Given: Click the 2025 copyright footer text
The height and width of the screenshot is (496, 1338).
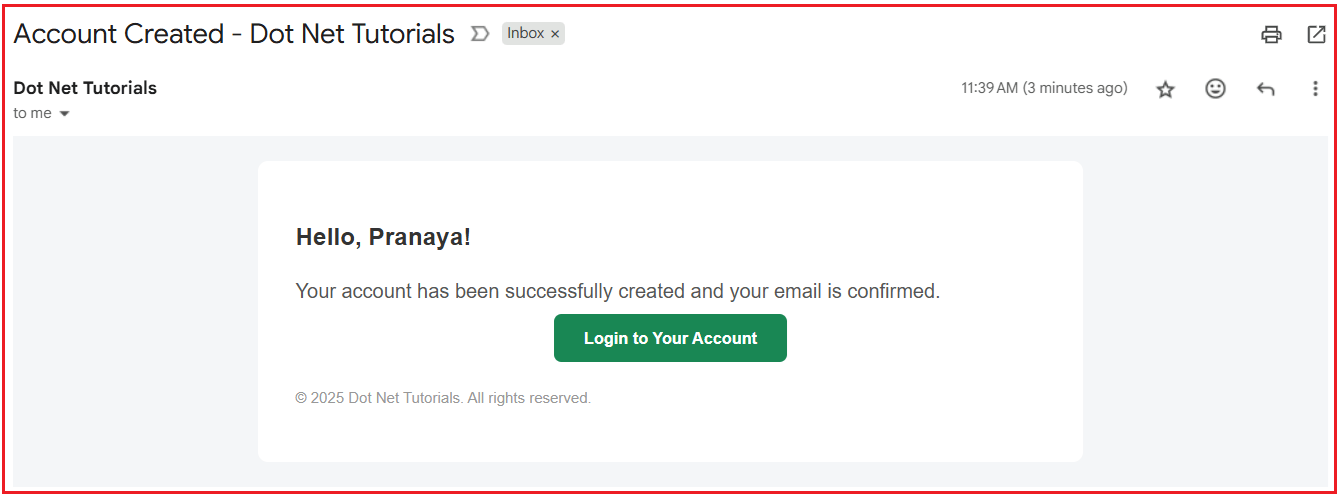Looking at the screenshot, I should click(443, 398).
